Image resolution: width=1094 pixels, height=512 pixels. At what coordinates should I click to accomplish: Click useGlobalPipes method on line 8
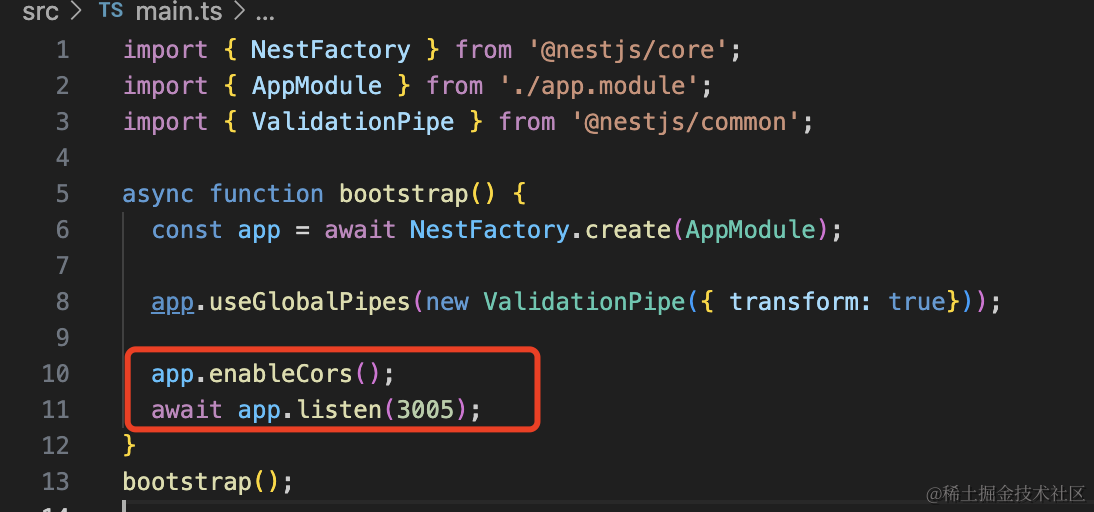coord(302,302)
